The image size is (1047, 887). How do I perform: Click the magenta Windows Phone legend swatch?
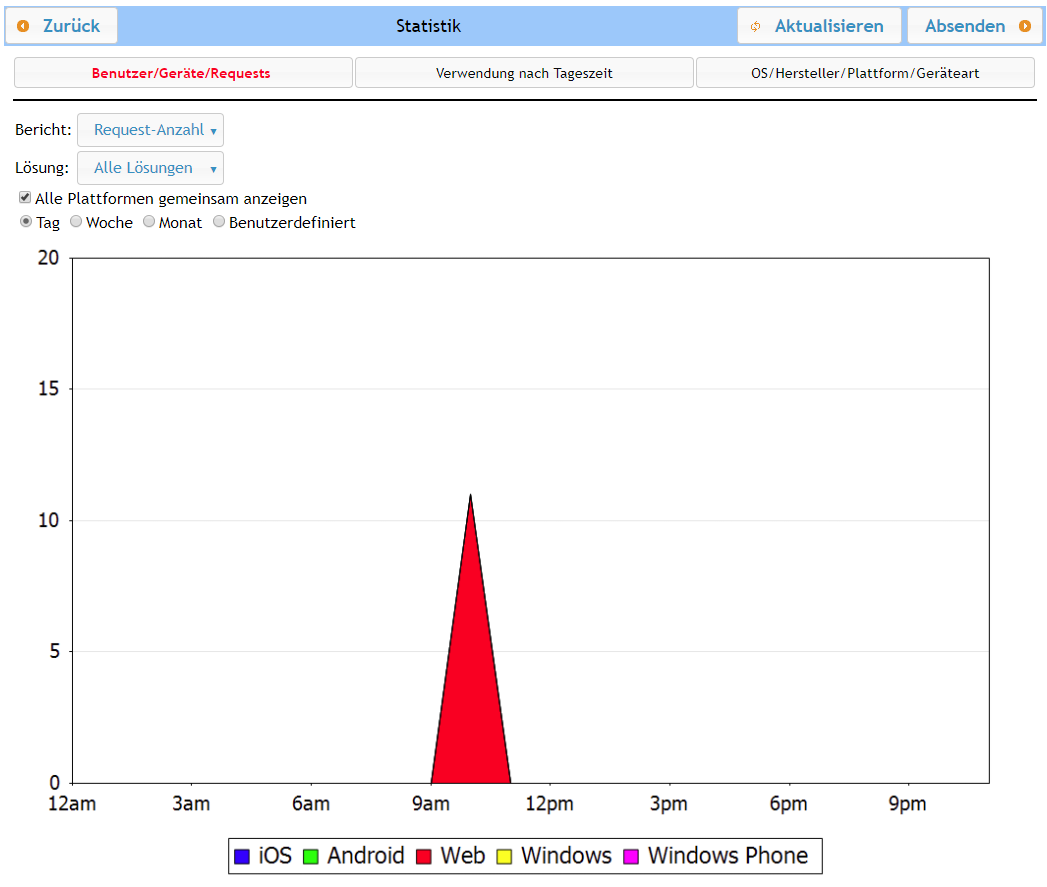point(631,856)
